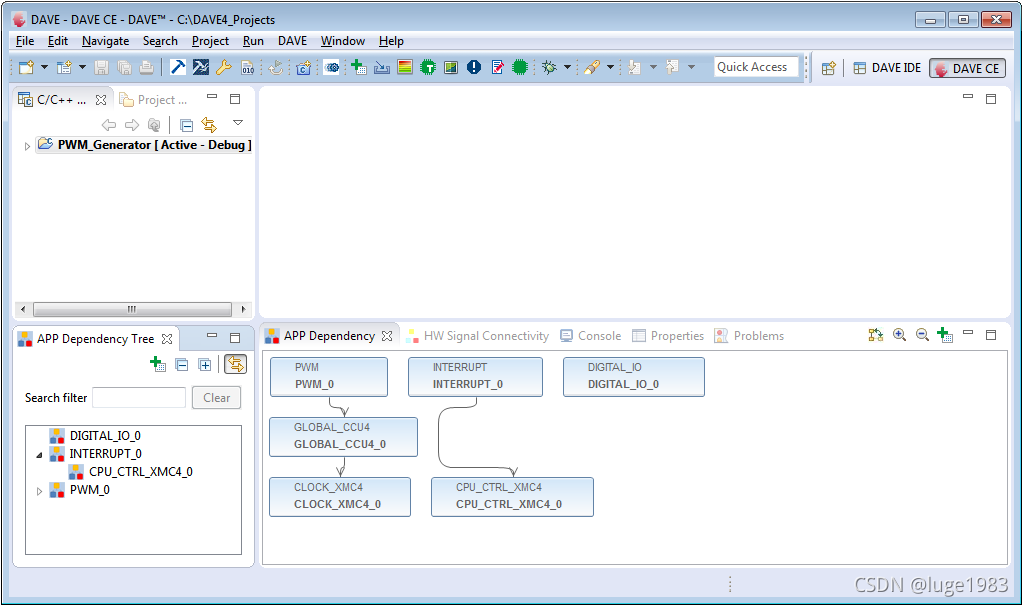Click the gears generate code icon
Viewport: 1023px width, 606px height.
coord(331,67)
